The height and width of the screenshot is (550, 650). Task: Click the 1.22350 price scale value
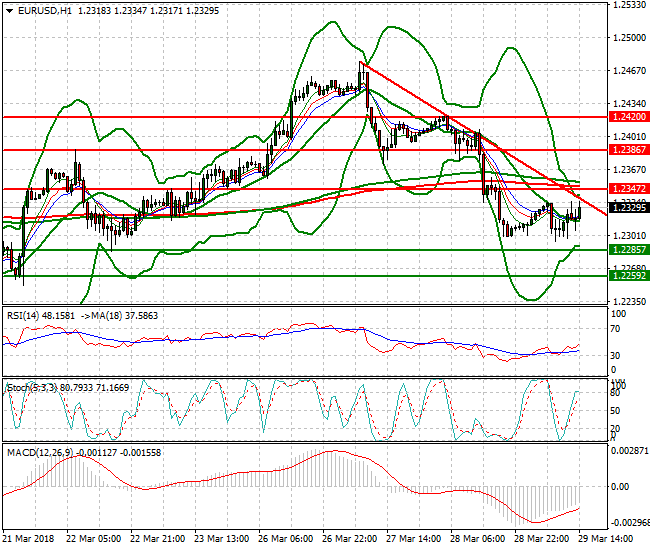tap(629, 302)
